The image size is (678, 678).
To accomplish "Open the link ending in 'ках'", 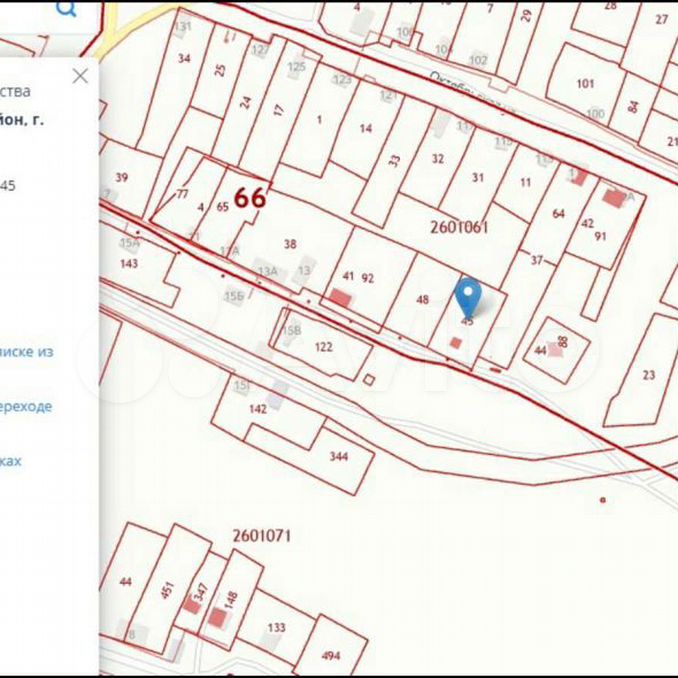I will click(x=11, y=461).
